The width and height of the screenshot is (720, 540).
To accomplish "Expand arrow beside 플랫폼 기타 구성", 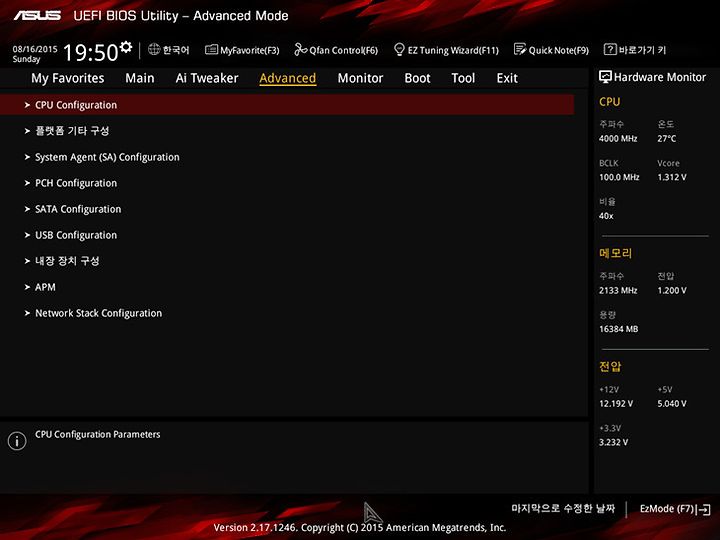I will click(x=27, y=131).
